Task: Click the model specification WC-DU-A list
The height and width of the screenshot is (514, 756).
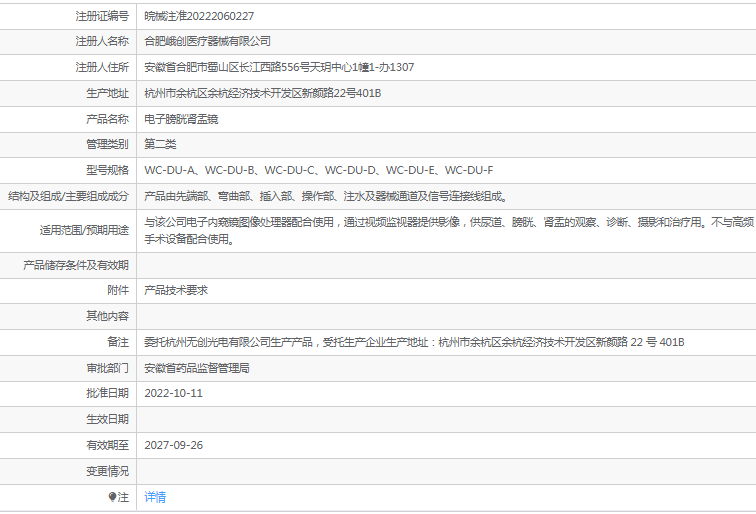Action: 319,170
